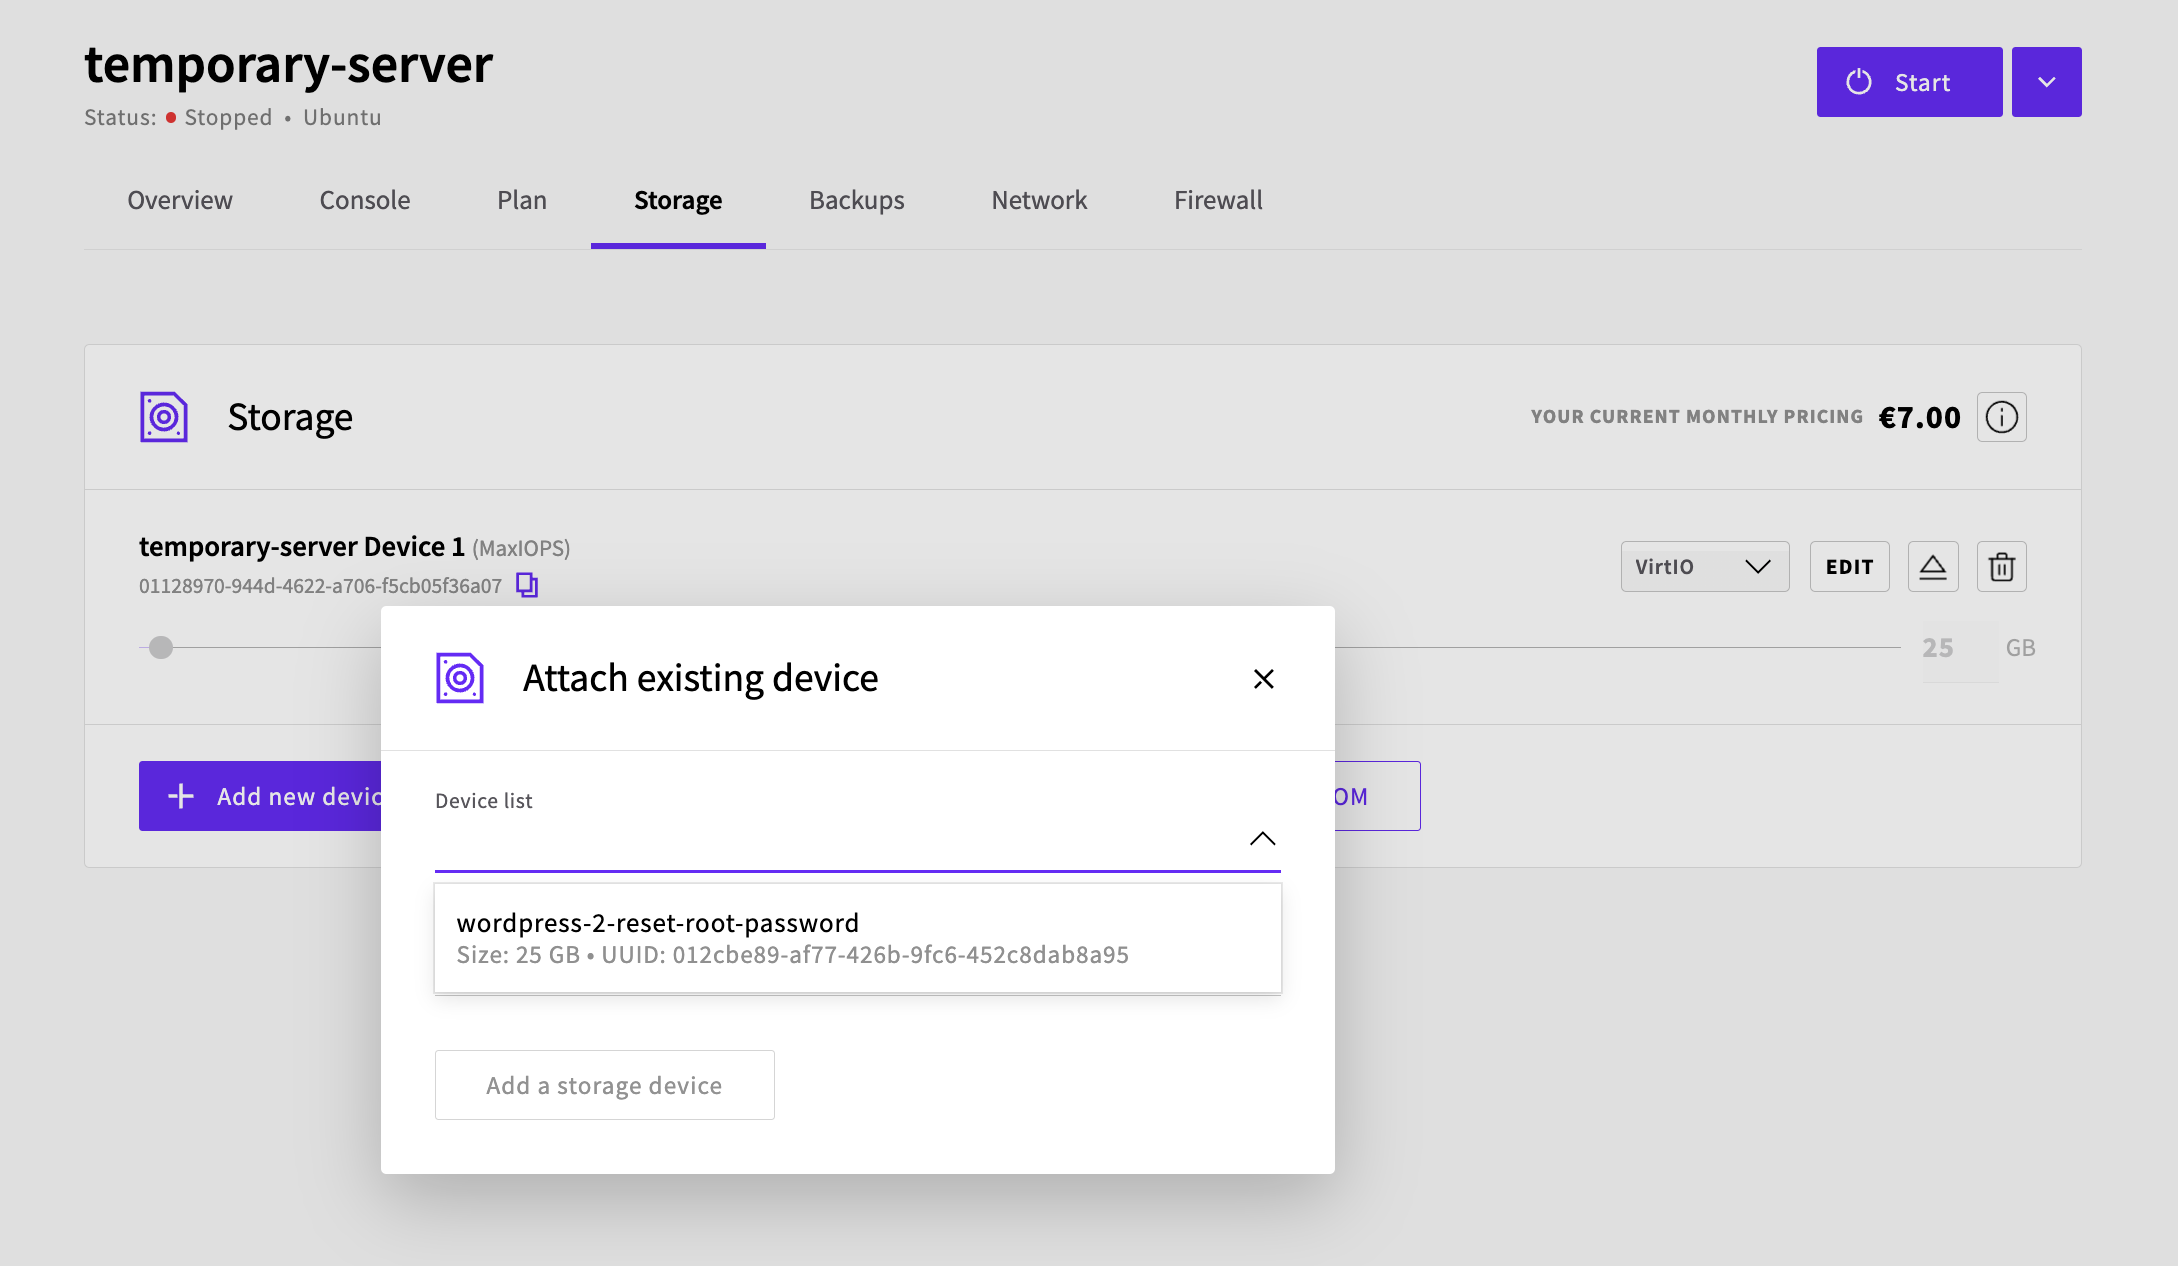
Task: Click the €7.00 monthly price
Action: click(x=1920, y=417)
